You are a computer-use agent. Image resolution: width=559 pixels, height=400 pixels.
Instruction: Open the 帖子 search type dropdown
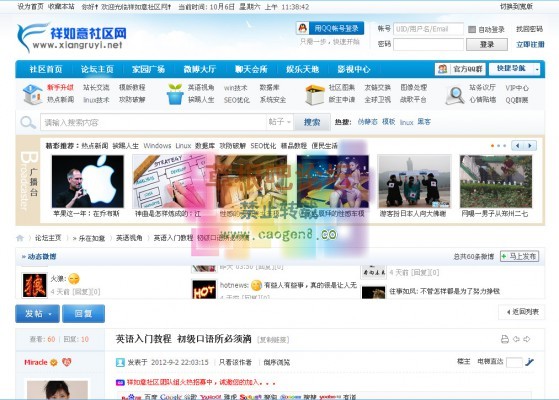click(280, 122)
